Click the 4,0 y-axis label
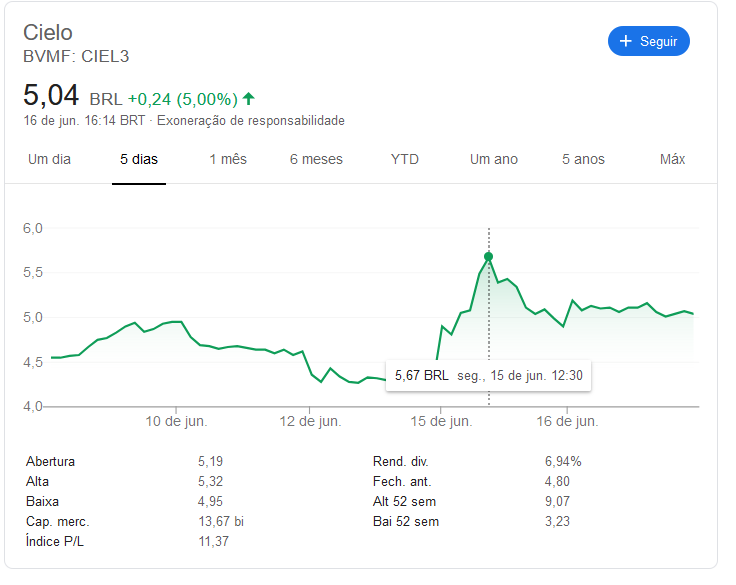This screenshot has height=585, width=736. tap(33, 406)
